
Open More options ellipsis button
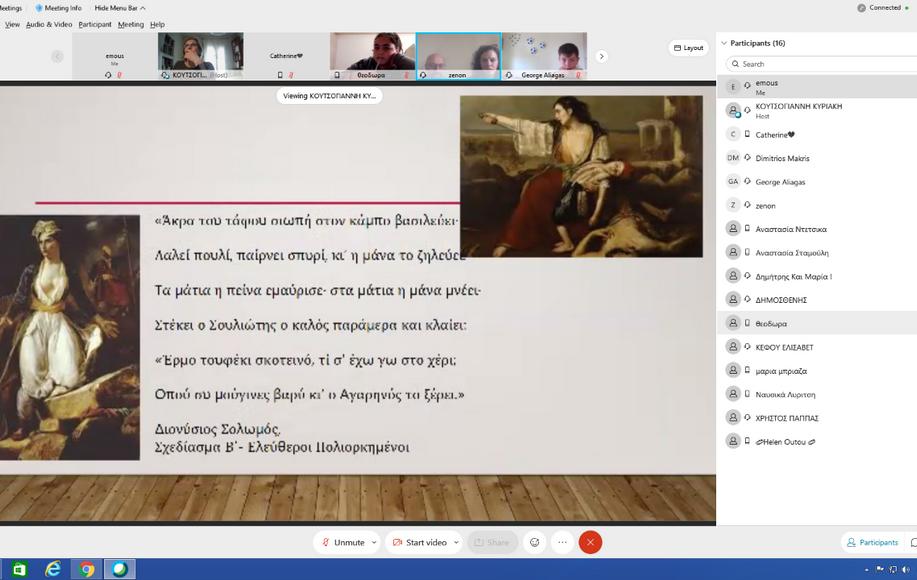(563, 543)
